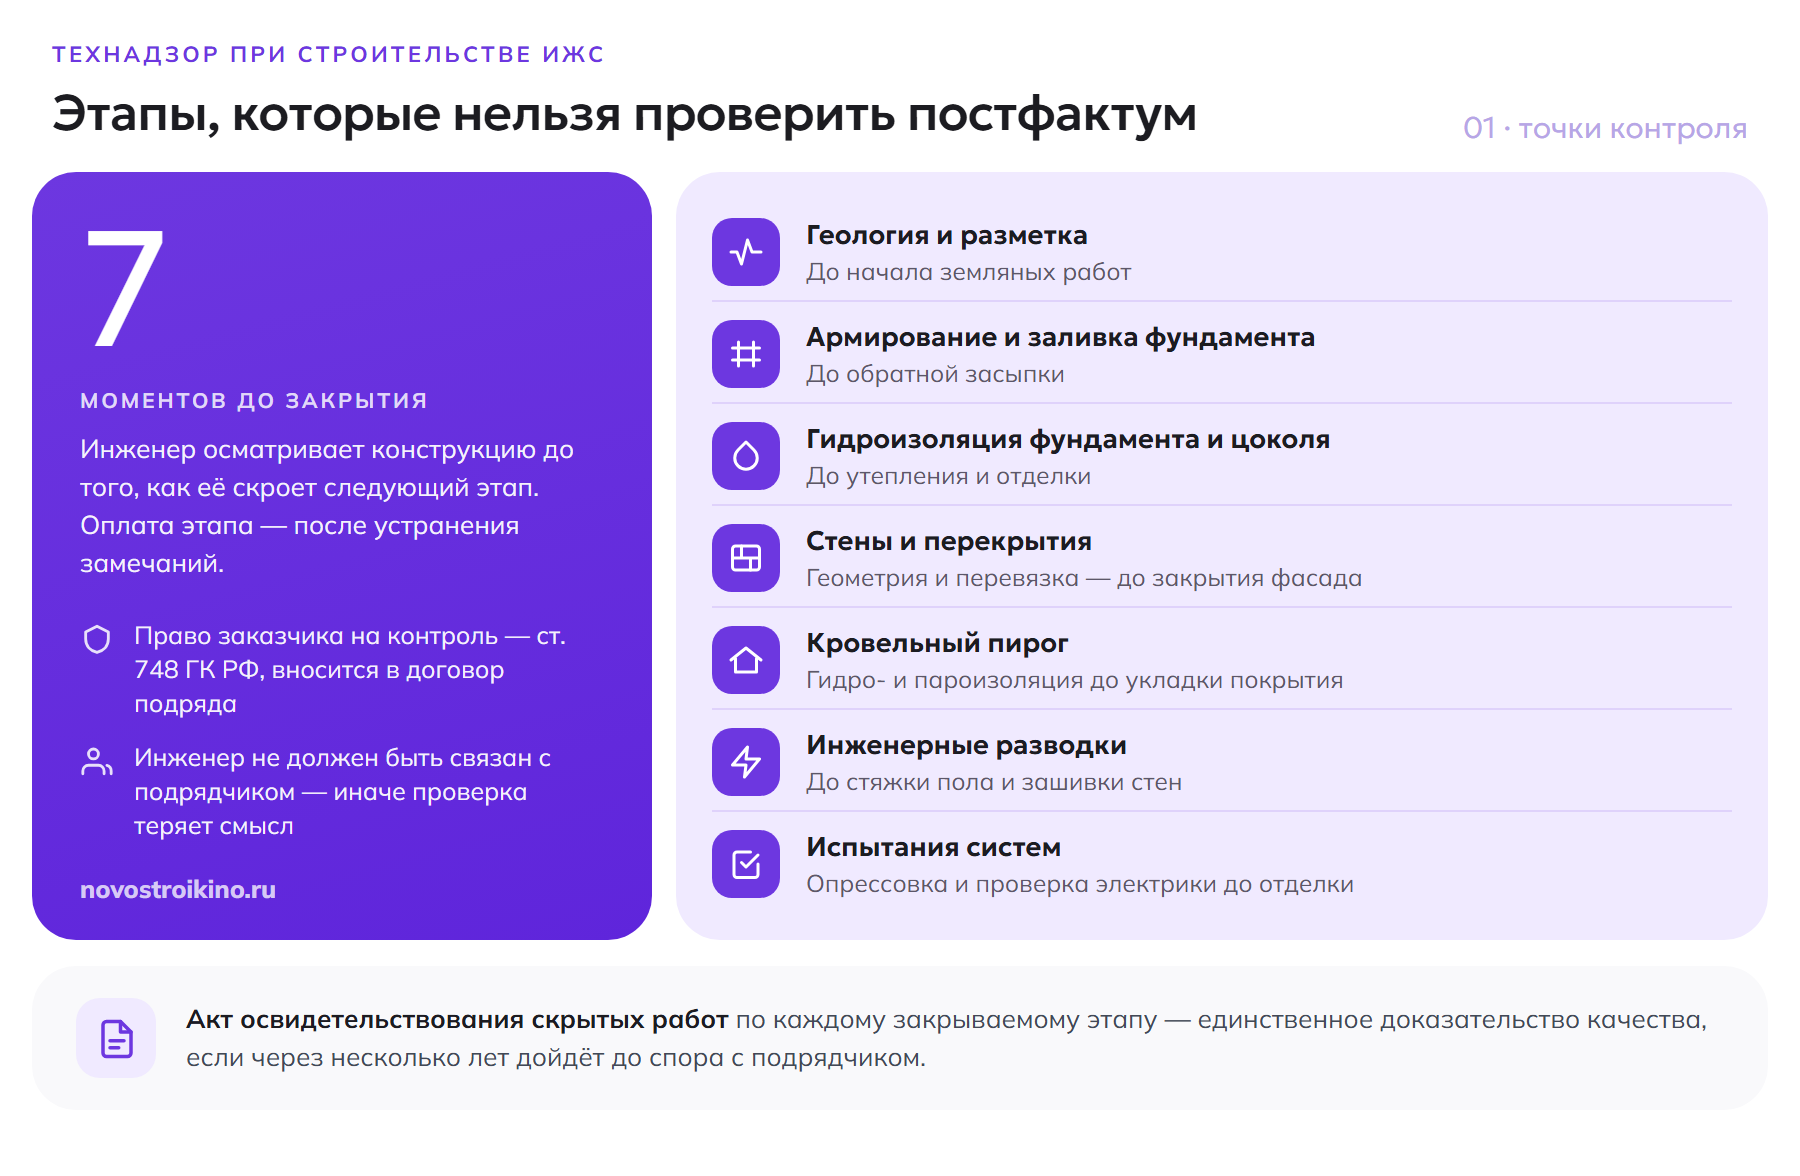
Task: Click the person icon near Инженер не должен
Action: click(x=97, y=762)
